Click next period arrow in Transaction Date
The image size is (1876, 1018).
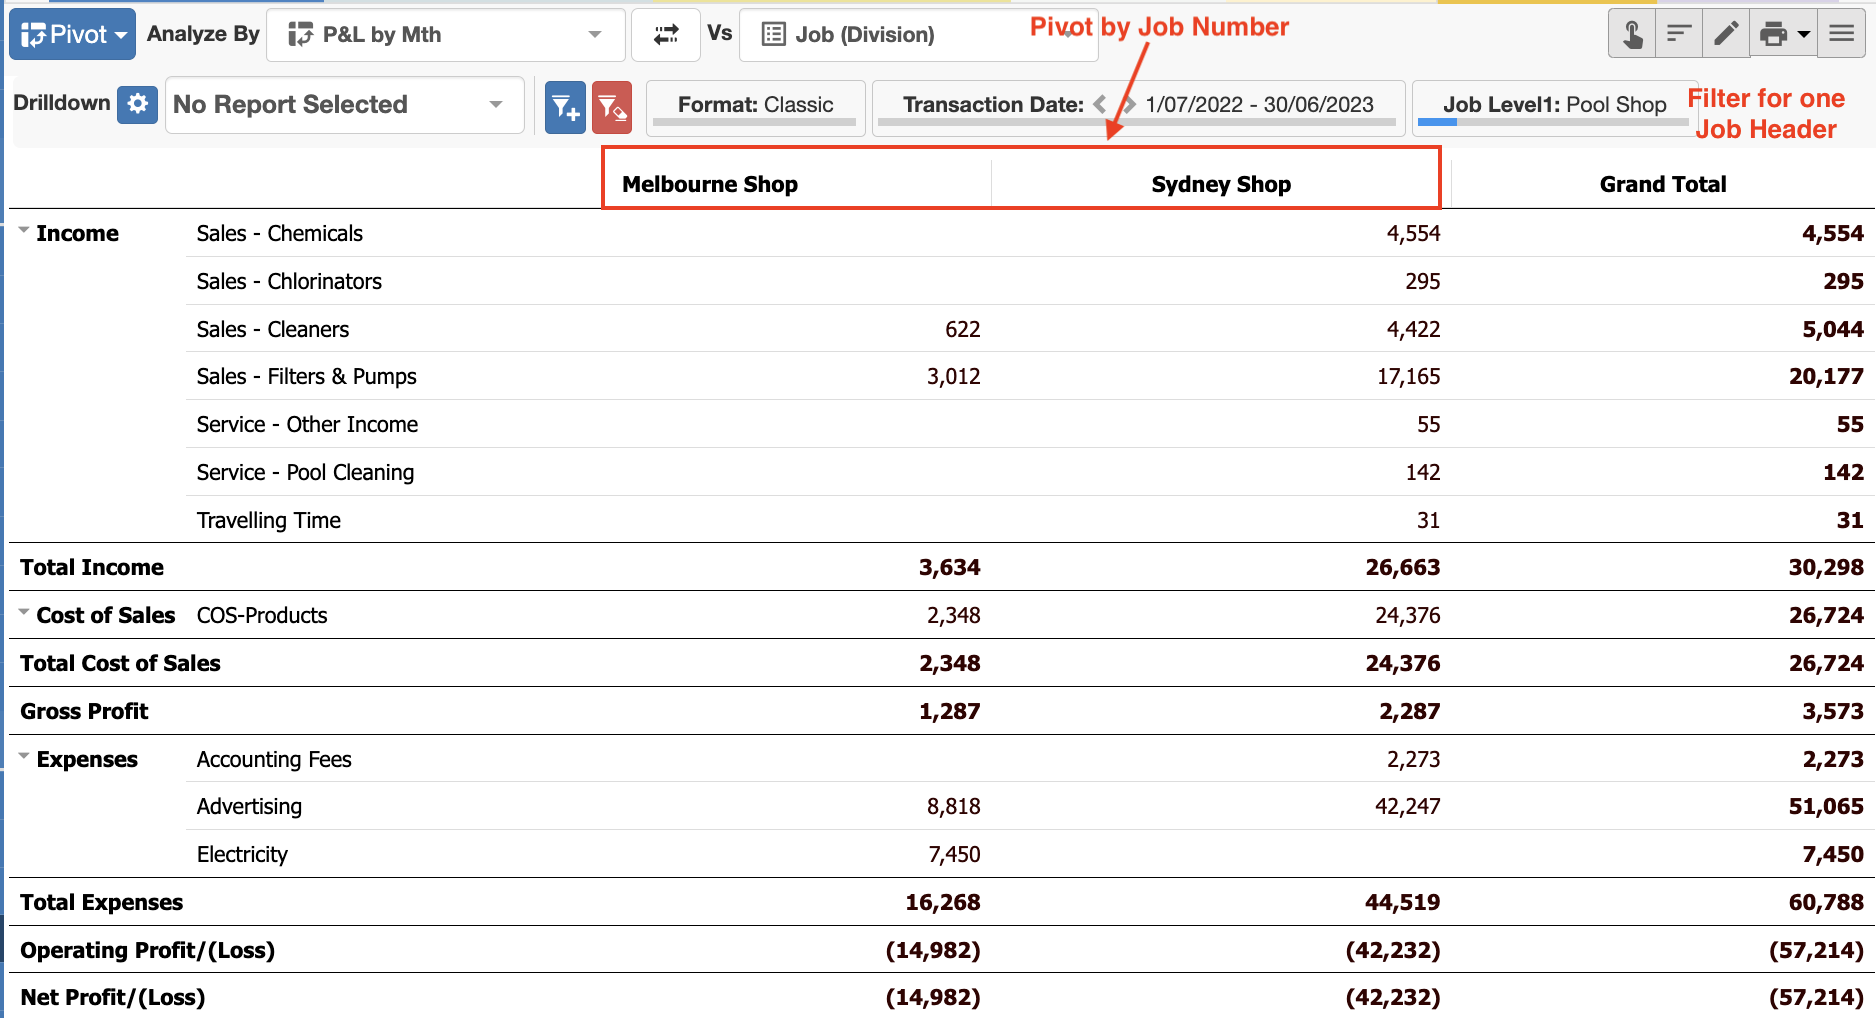coord(1129,104)
